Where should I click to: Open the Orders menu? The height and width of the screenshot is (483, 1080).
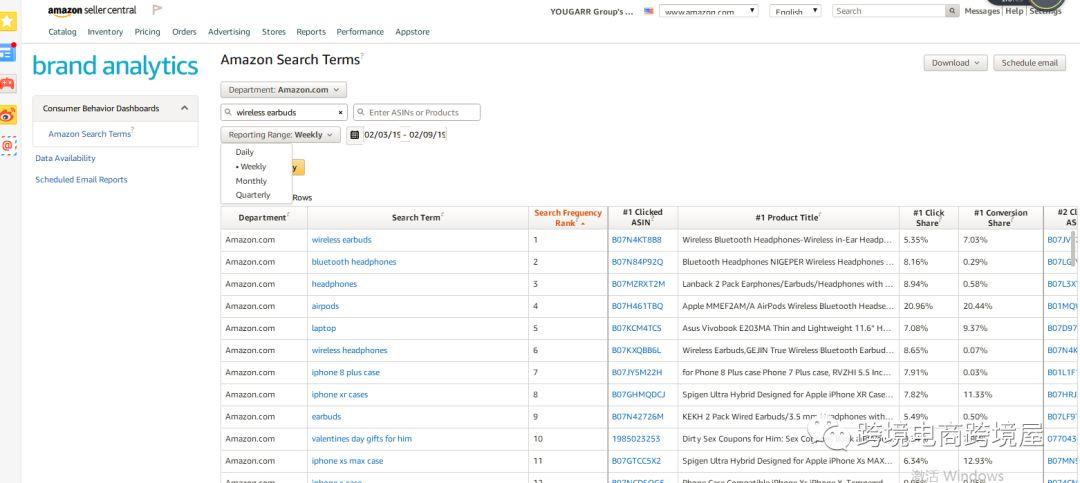pos(185,32)
